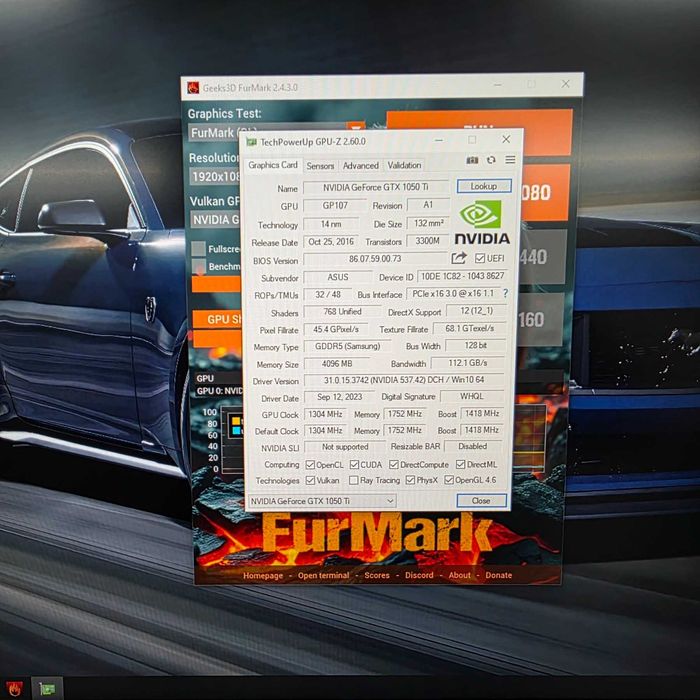The image size is (700, 700).
Task: Click the Resizable BAR value Disabled
Action: pos(472,446)
